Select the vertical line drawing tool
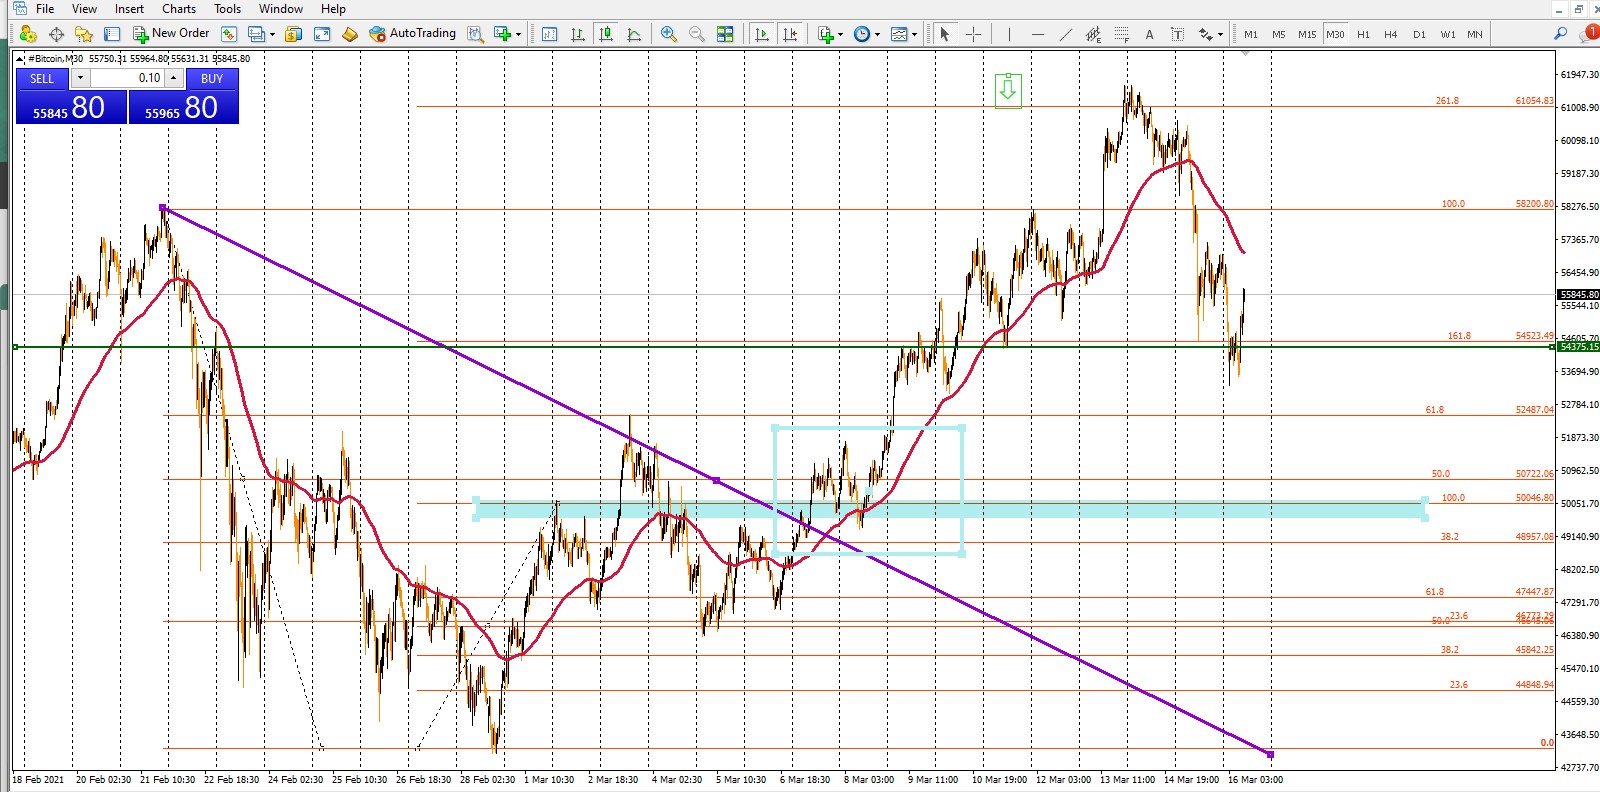The height and width of the screenshot is (792, 1600). pos(1009,34)
